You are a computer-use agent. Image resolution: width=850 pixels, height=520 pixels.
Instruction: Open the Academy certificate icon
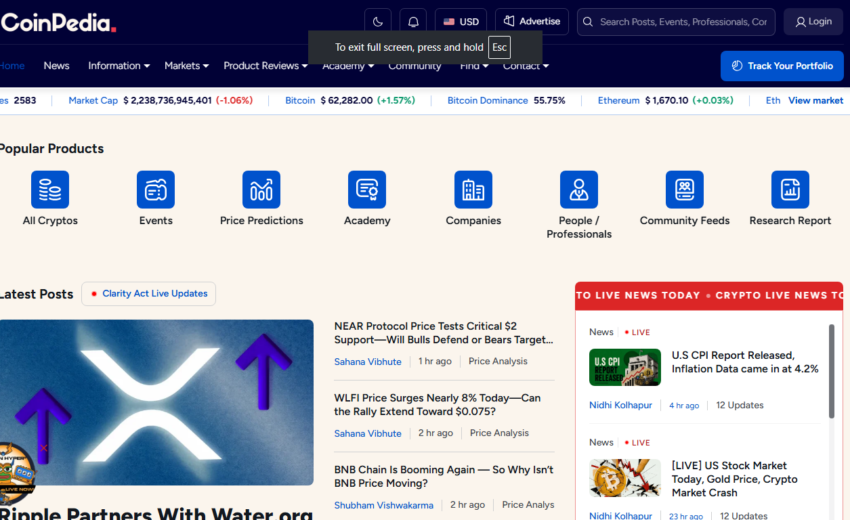click(x=367, y=189)
